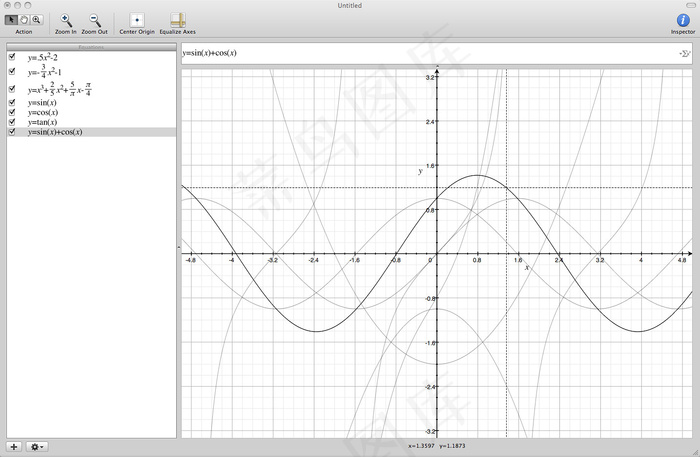Toggle the y=sin(x) checkbox
700x457 pixels.
(x=12, y=102)
